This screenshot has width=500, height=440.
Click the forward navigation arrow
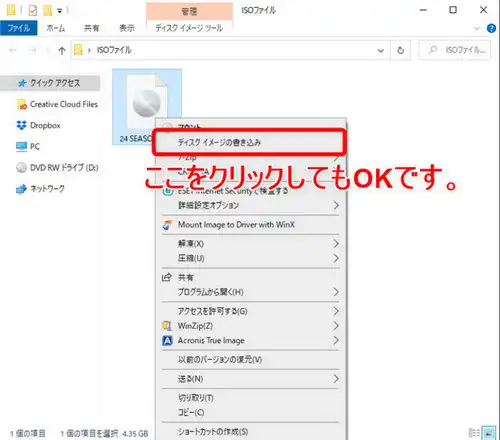[32, 50]
